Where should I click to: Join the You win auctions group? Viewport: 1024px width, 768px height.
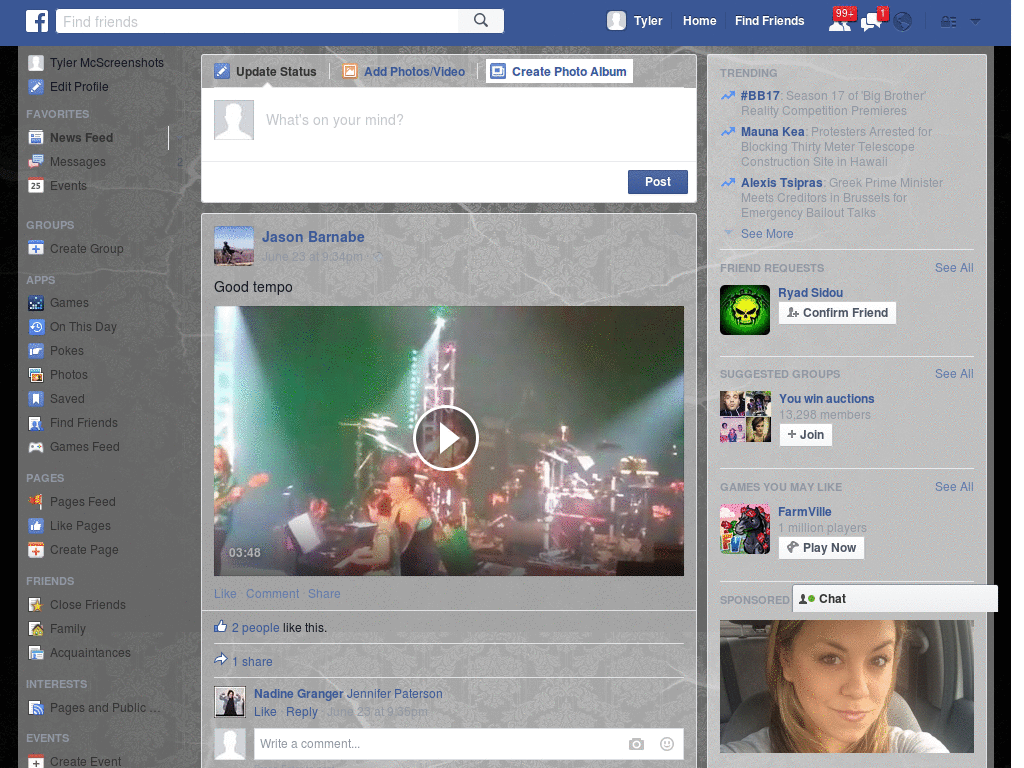click(805, 435)
